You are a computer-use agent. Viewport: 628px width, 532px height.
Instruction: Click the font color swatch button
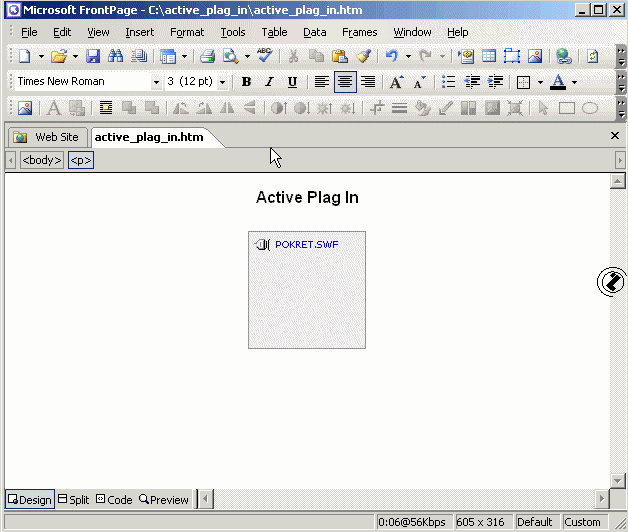558,82
